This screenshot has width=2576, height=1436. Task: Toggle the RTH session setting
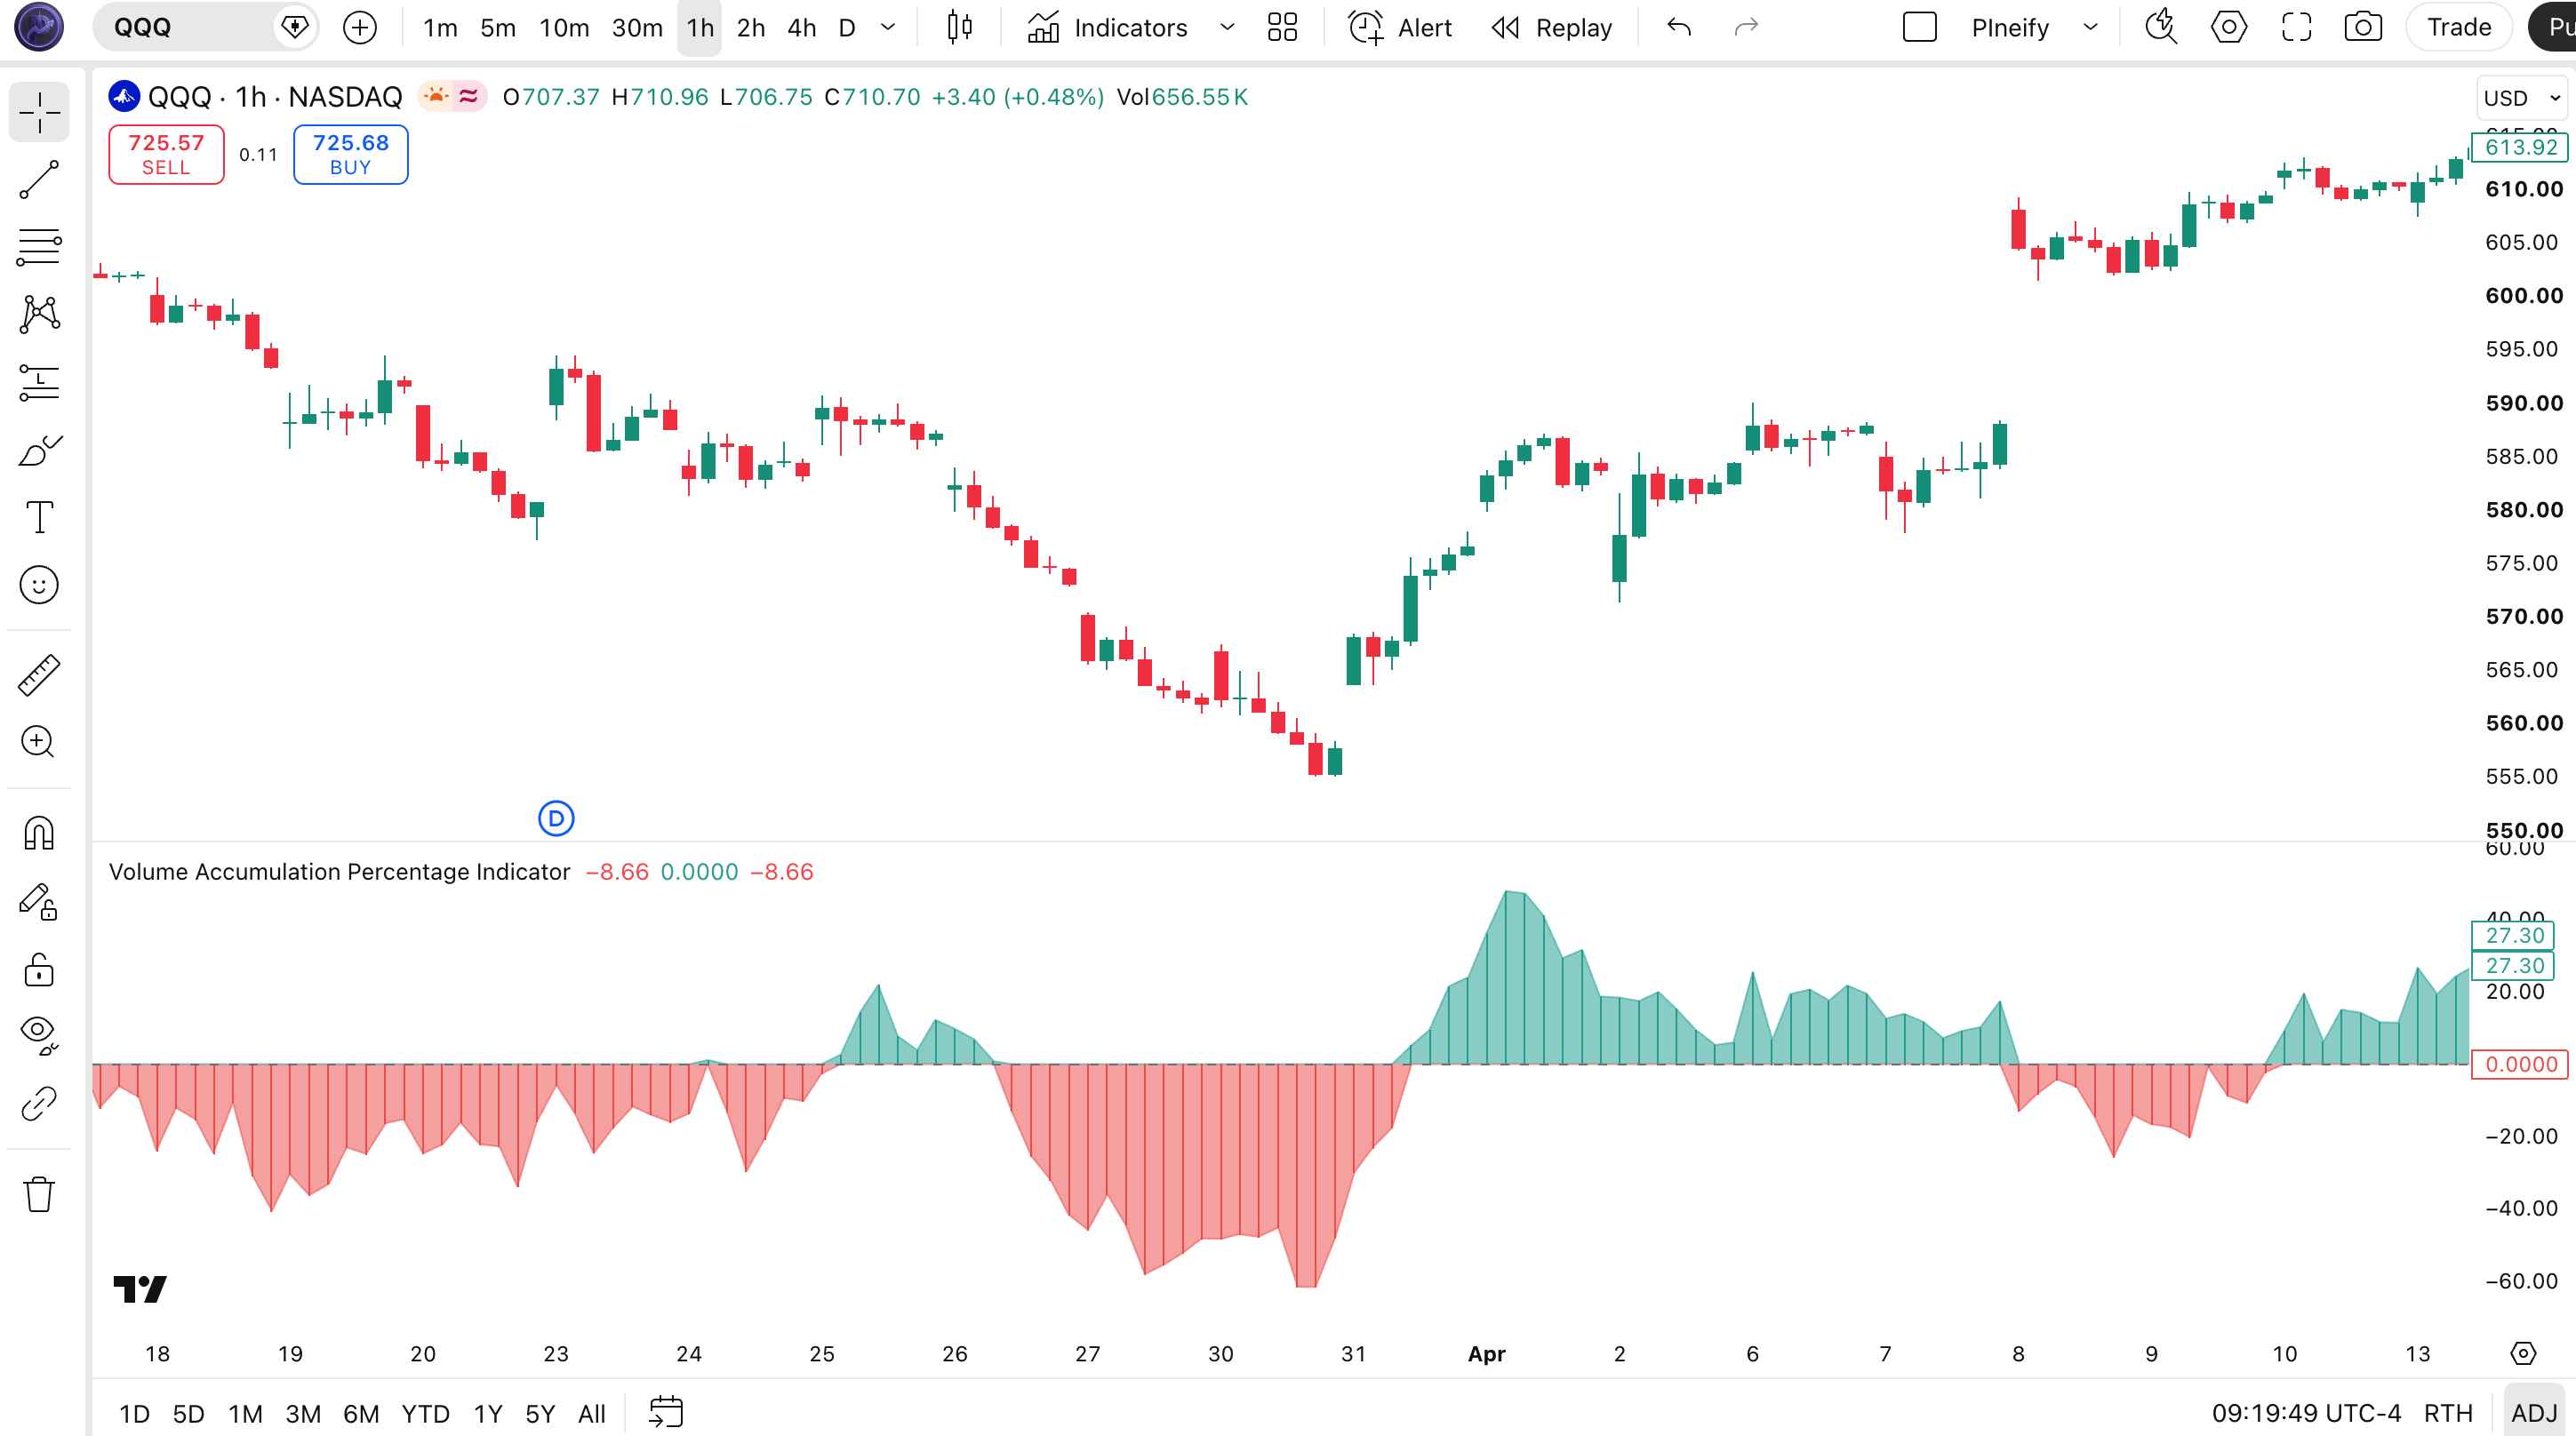[x=2448, y=1414]
